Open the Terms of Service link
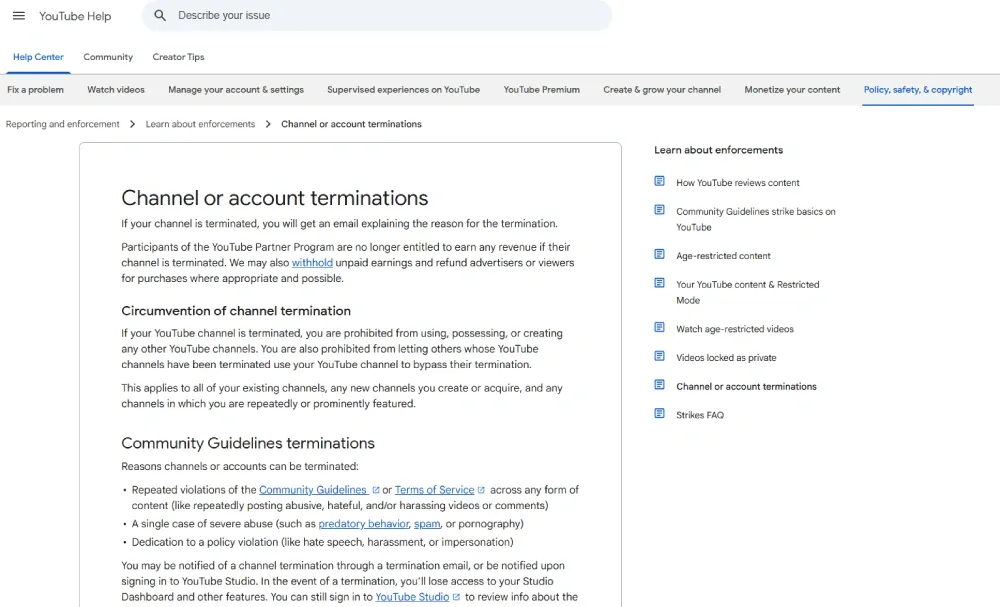This screenshot has height=607, width=1000. pyautogui.click(x=434, y=490)
